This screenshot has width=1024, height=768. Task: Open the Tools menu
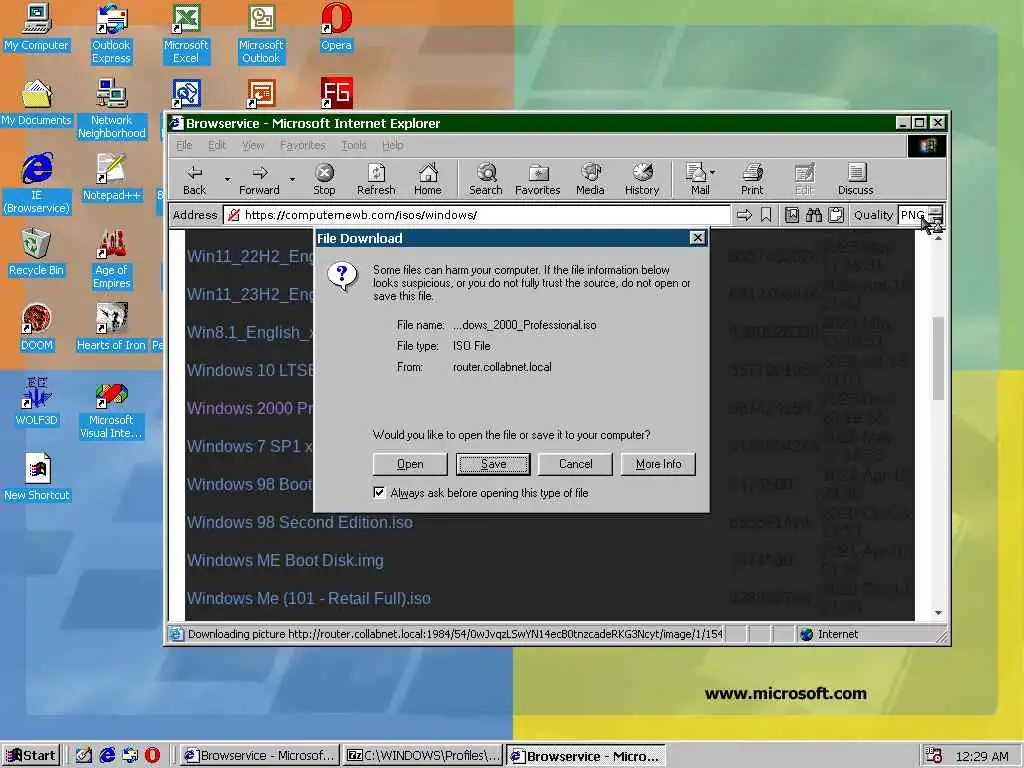click(x=354, y=145)
